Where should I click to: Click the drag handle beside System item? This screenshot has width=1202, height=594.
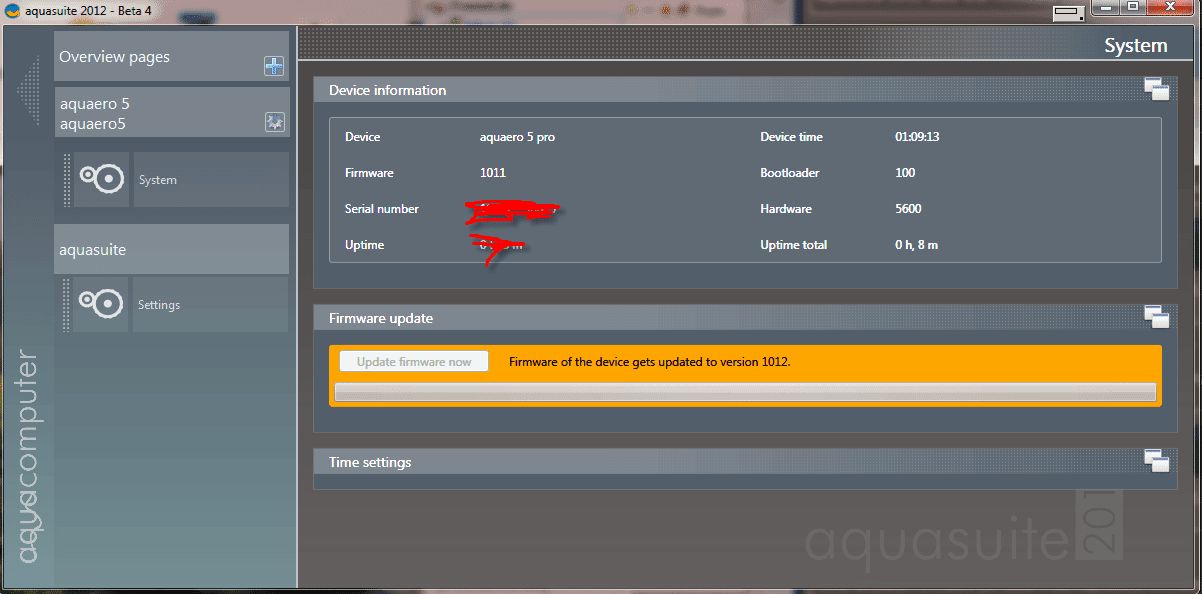(67, 180)
